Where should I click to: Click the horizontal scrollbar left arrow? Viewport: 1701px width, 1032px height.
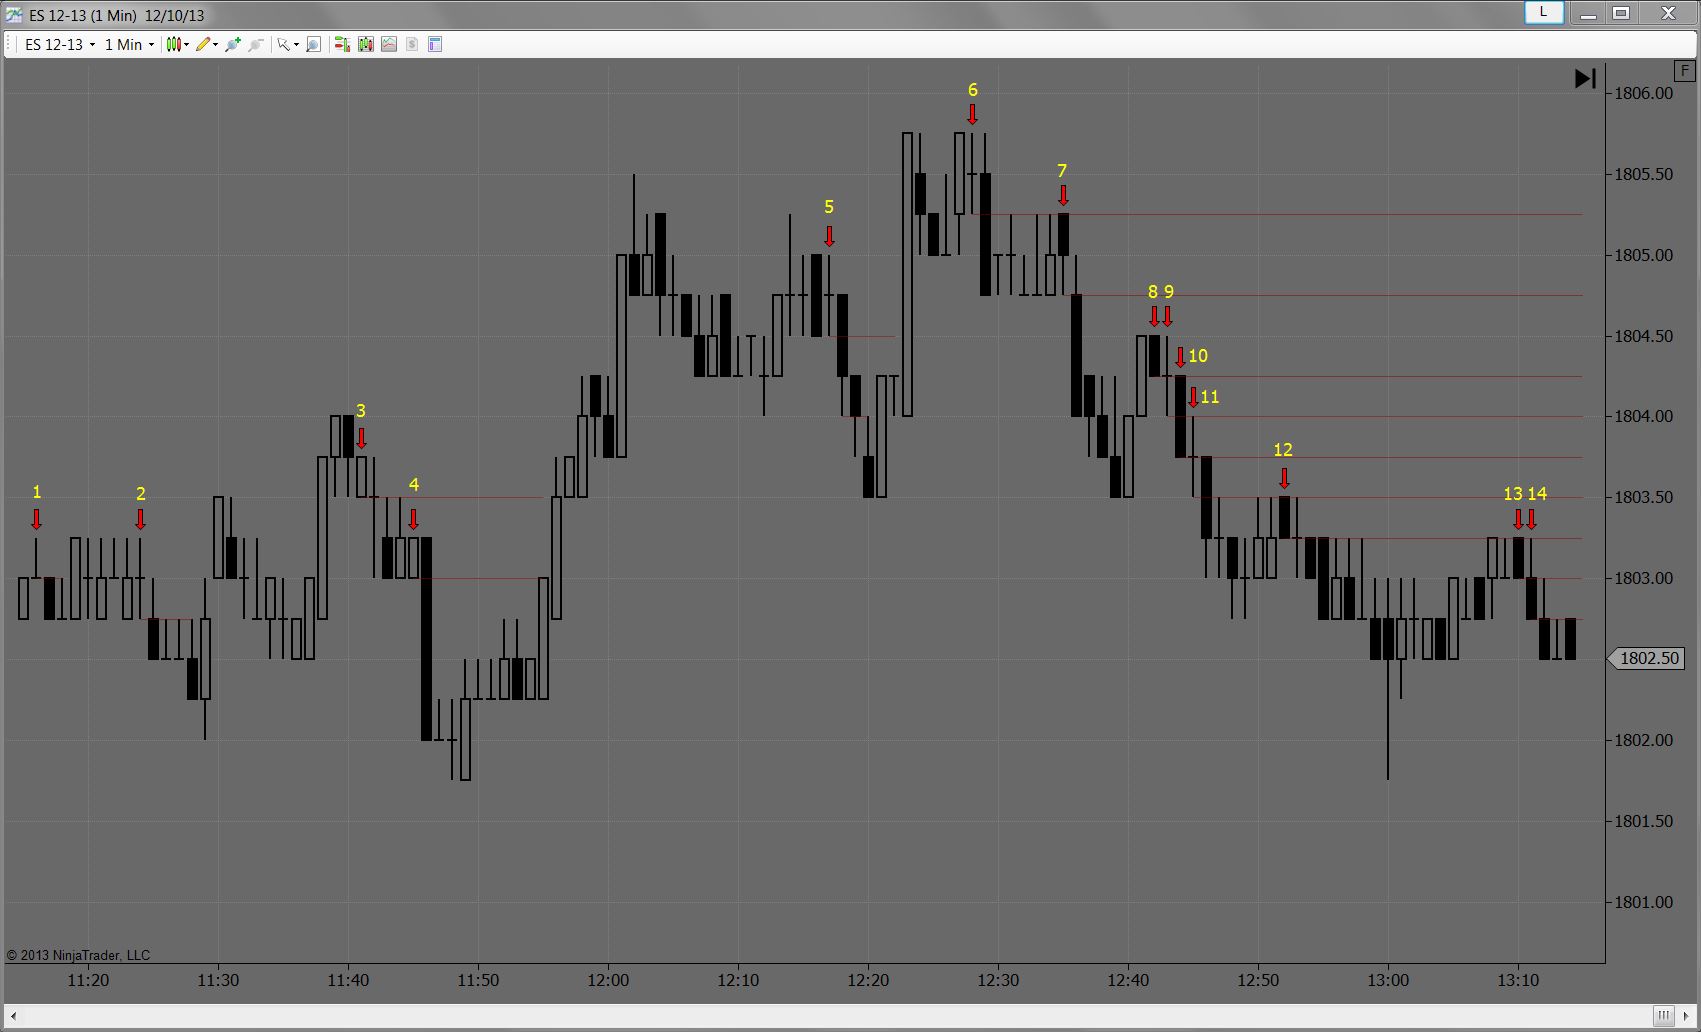pos(13,1016)
